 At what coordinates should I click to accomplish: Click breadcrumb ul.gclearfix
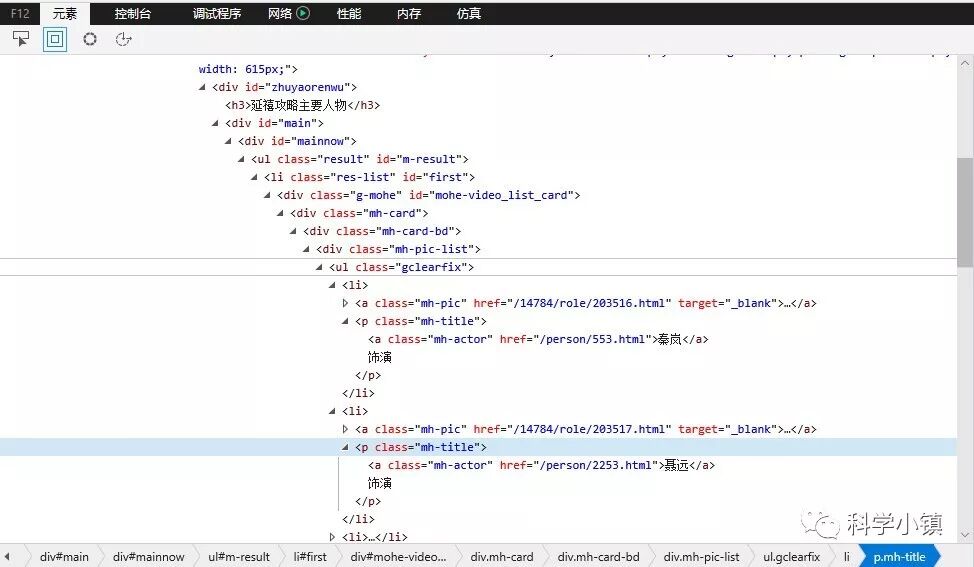coord(791,556)
